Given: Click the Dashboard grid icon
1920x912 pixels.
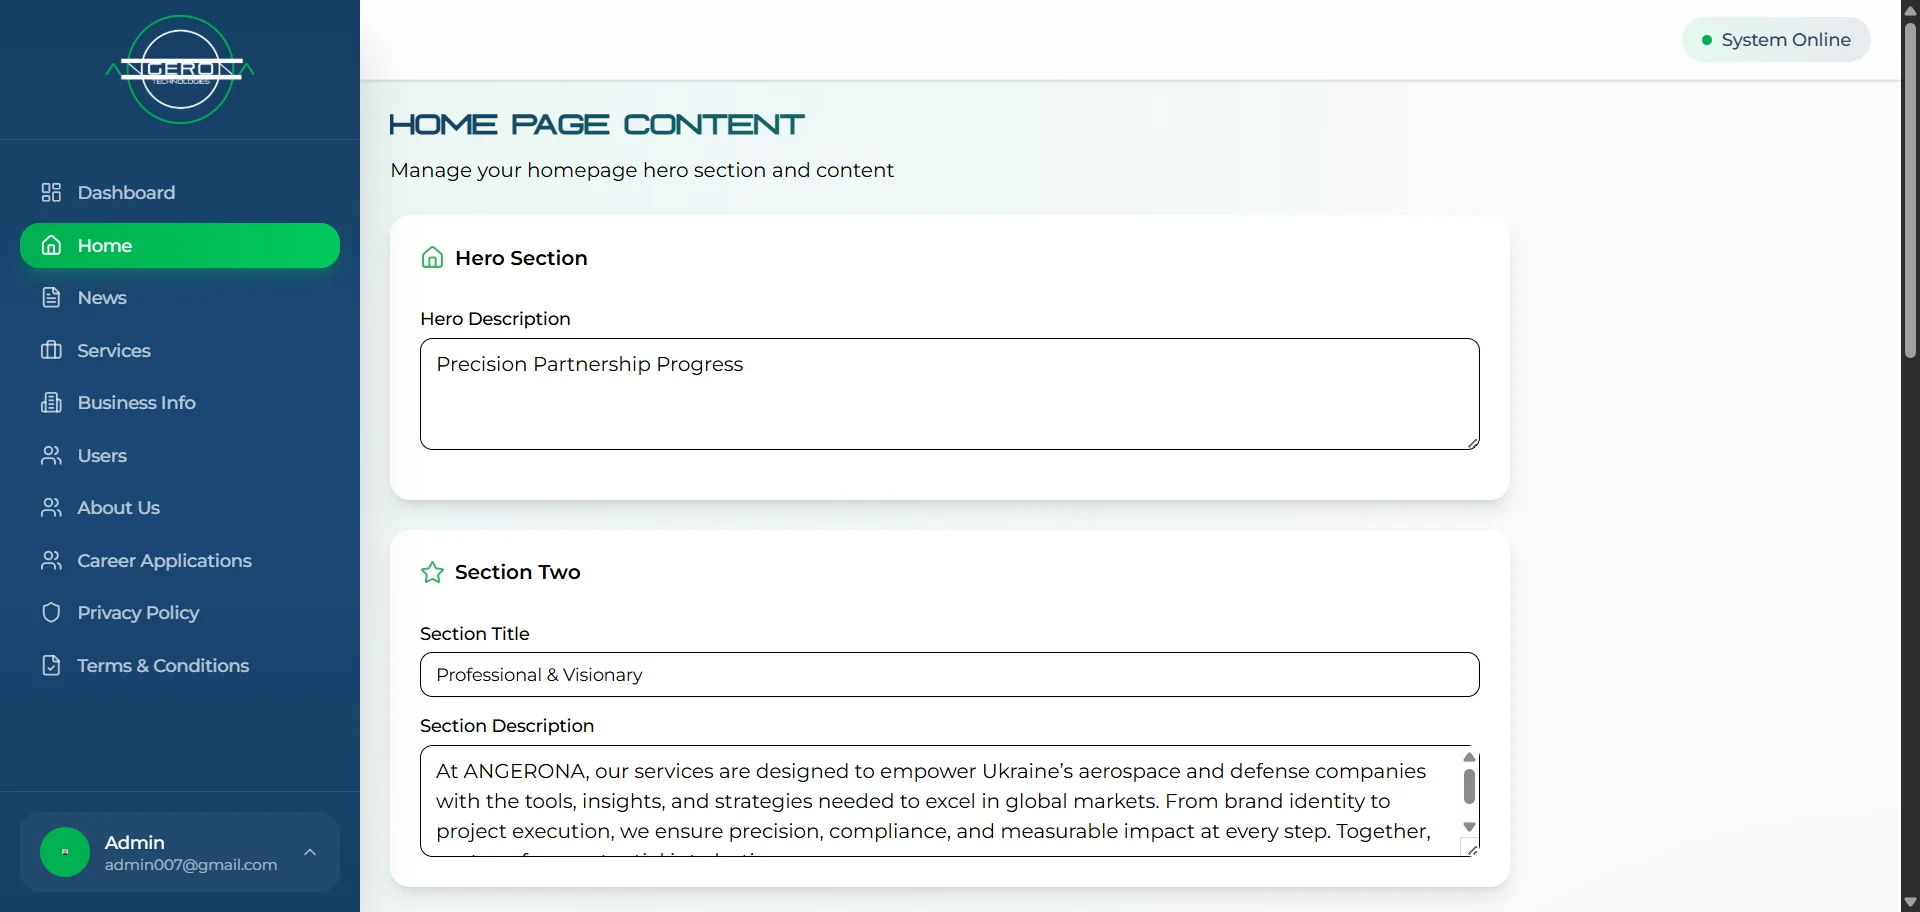Looking at the screenshot, I should 51,192.
